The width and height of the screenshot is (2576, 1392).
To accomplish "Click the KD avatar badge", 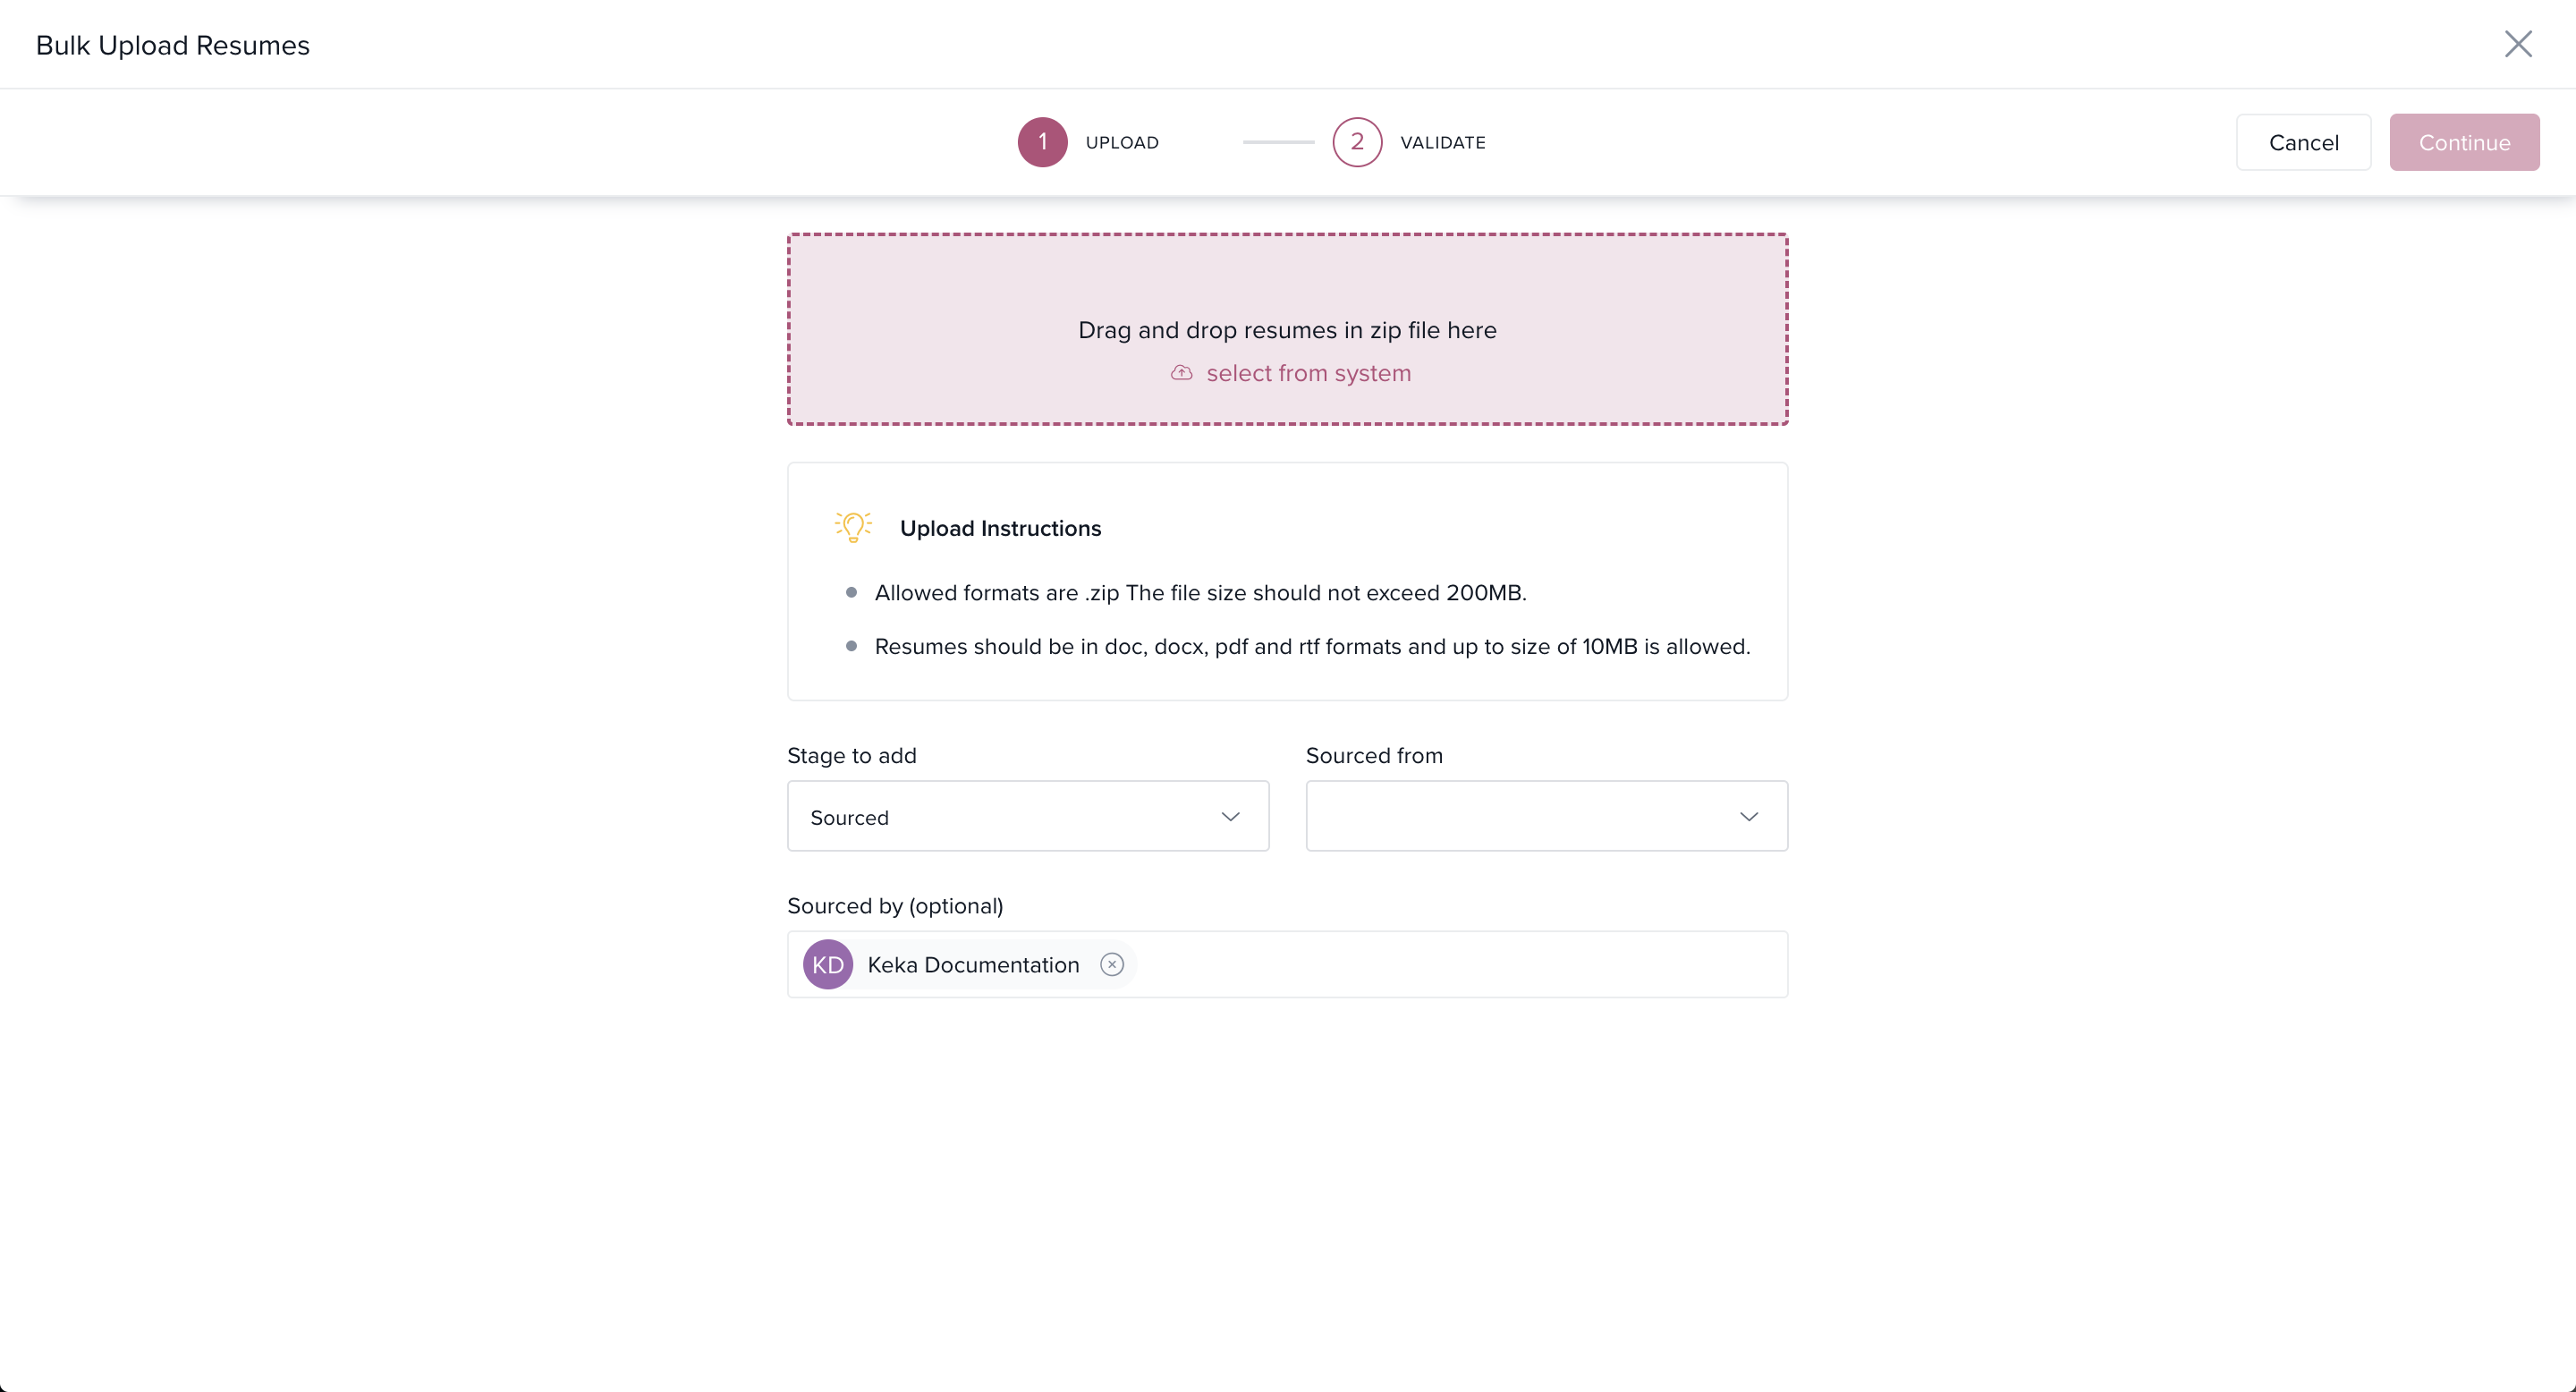I will tap(828, 964).
